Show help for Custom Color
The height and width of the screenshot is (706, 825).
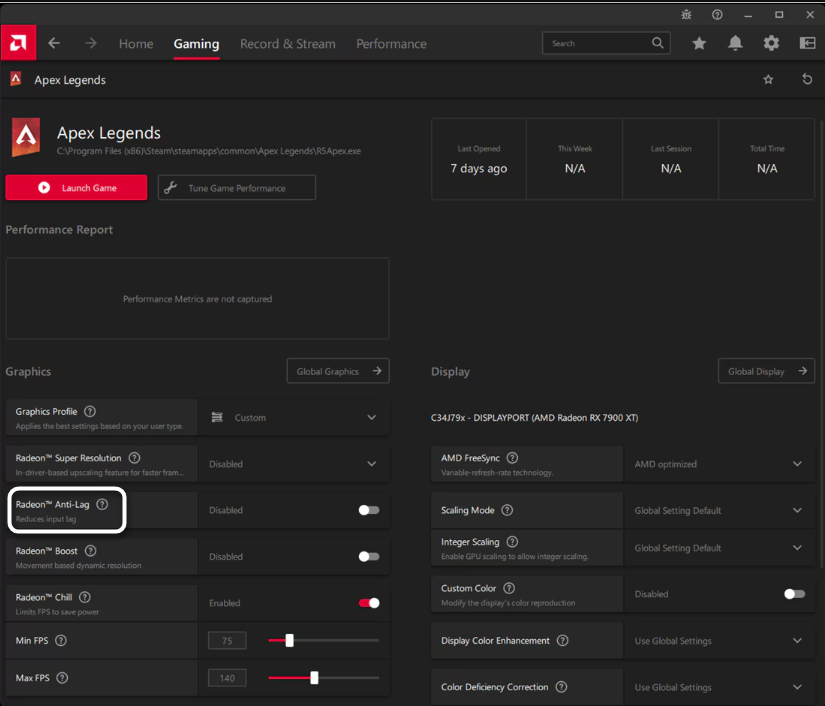509,588
